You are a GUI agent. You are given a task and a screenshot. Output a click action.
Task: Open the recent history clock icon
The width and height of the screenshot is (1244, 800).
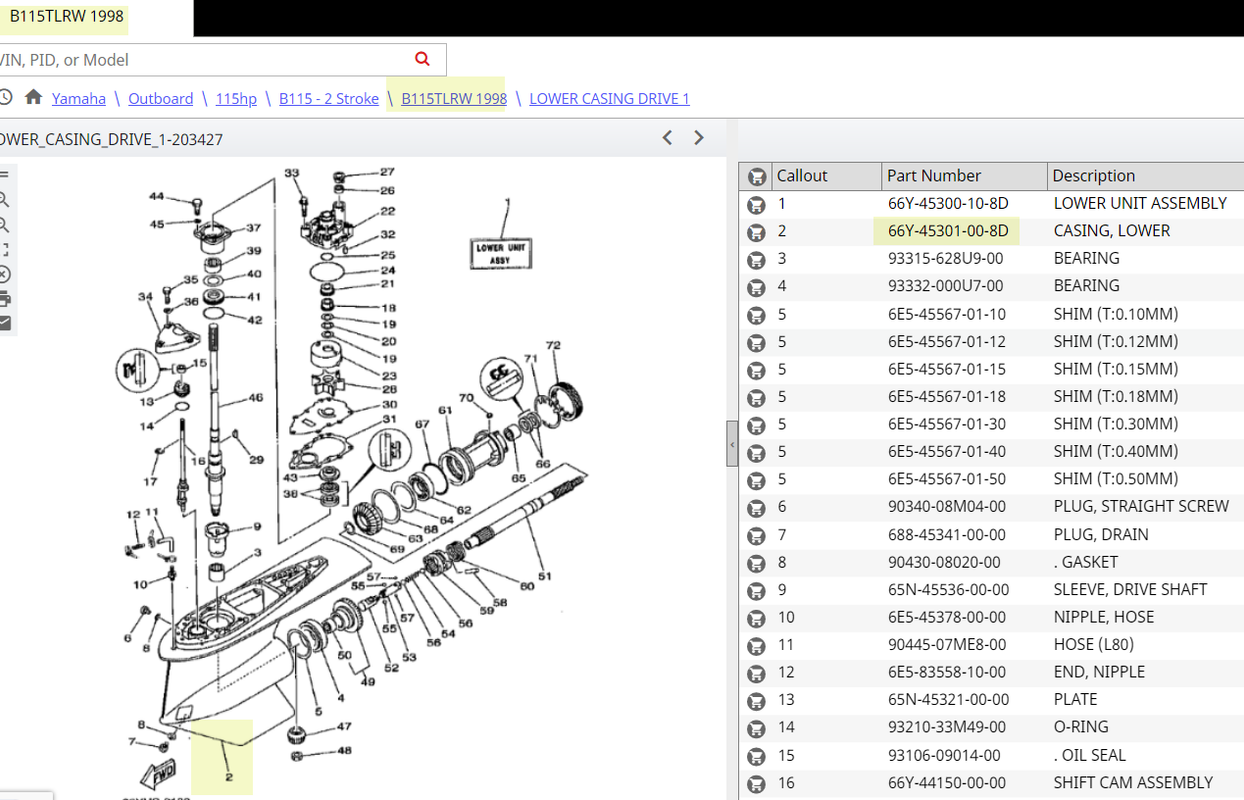tap(4, 97)
